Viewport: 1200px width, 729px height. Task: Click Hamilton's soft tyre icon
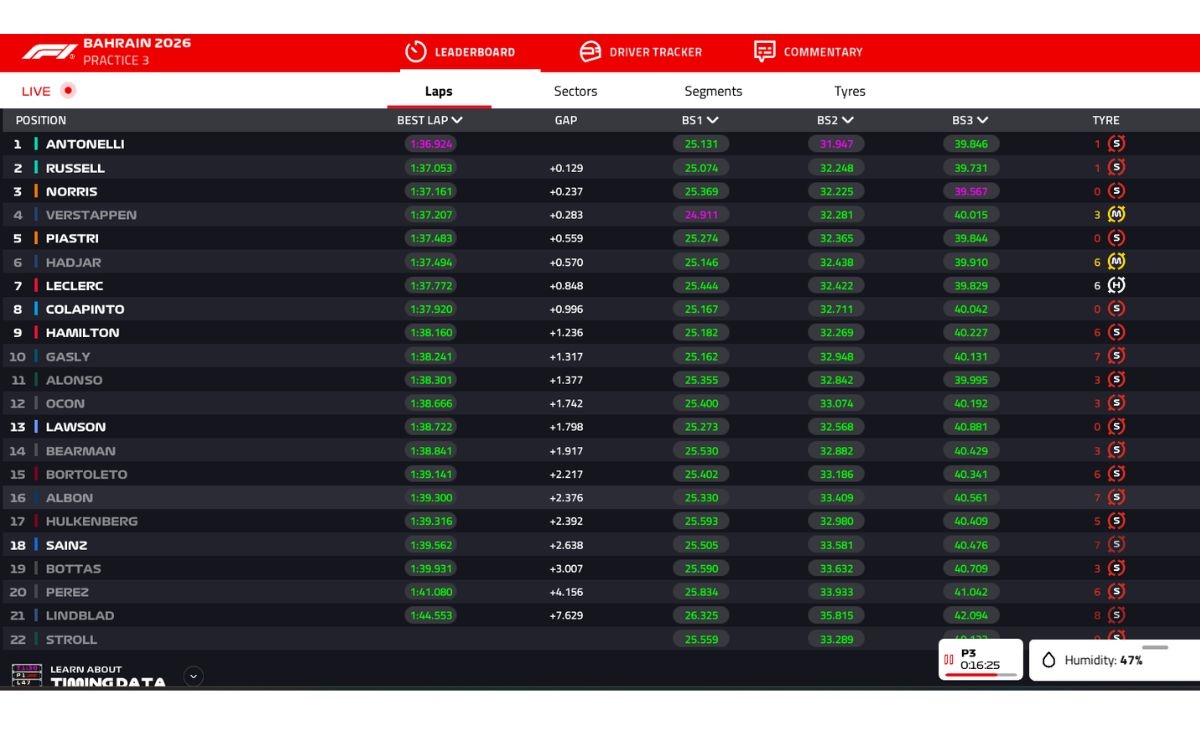tap(1117, 332)
